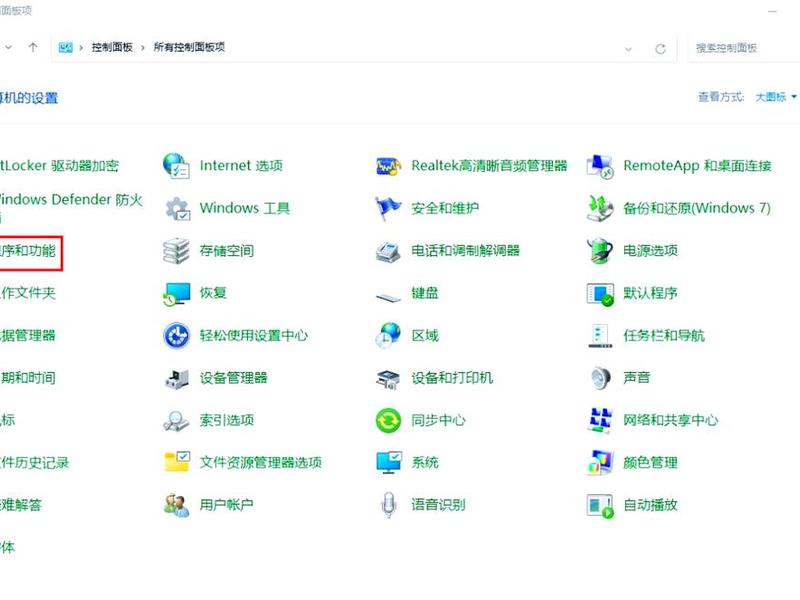Click address bar control panel icon
The height and width of the screenshot is (600, 800).
pyautogui.click(x=65, y=47)
